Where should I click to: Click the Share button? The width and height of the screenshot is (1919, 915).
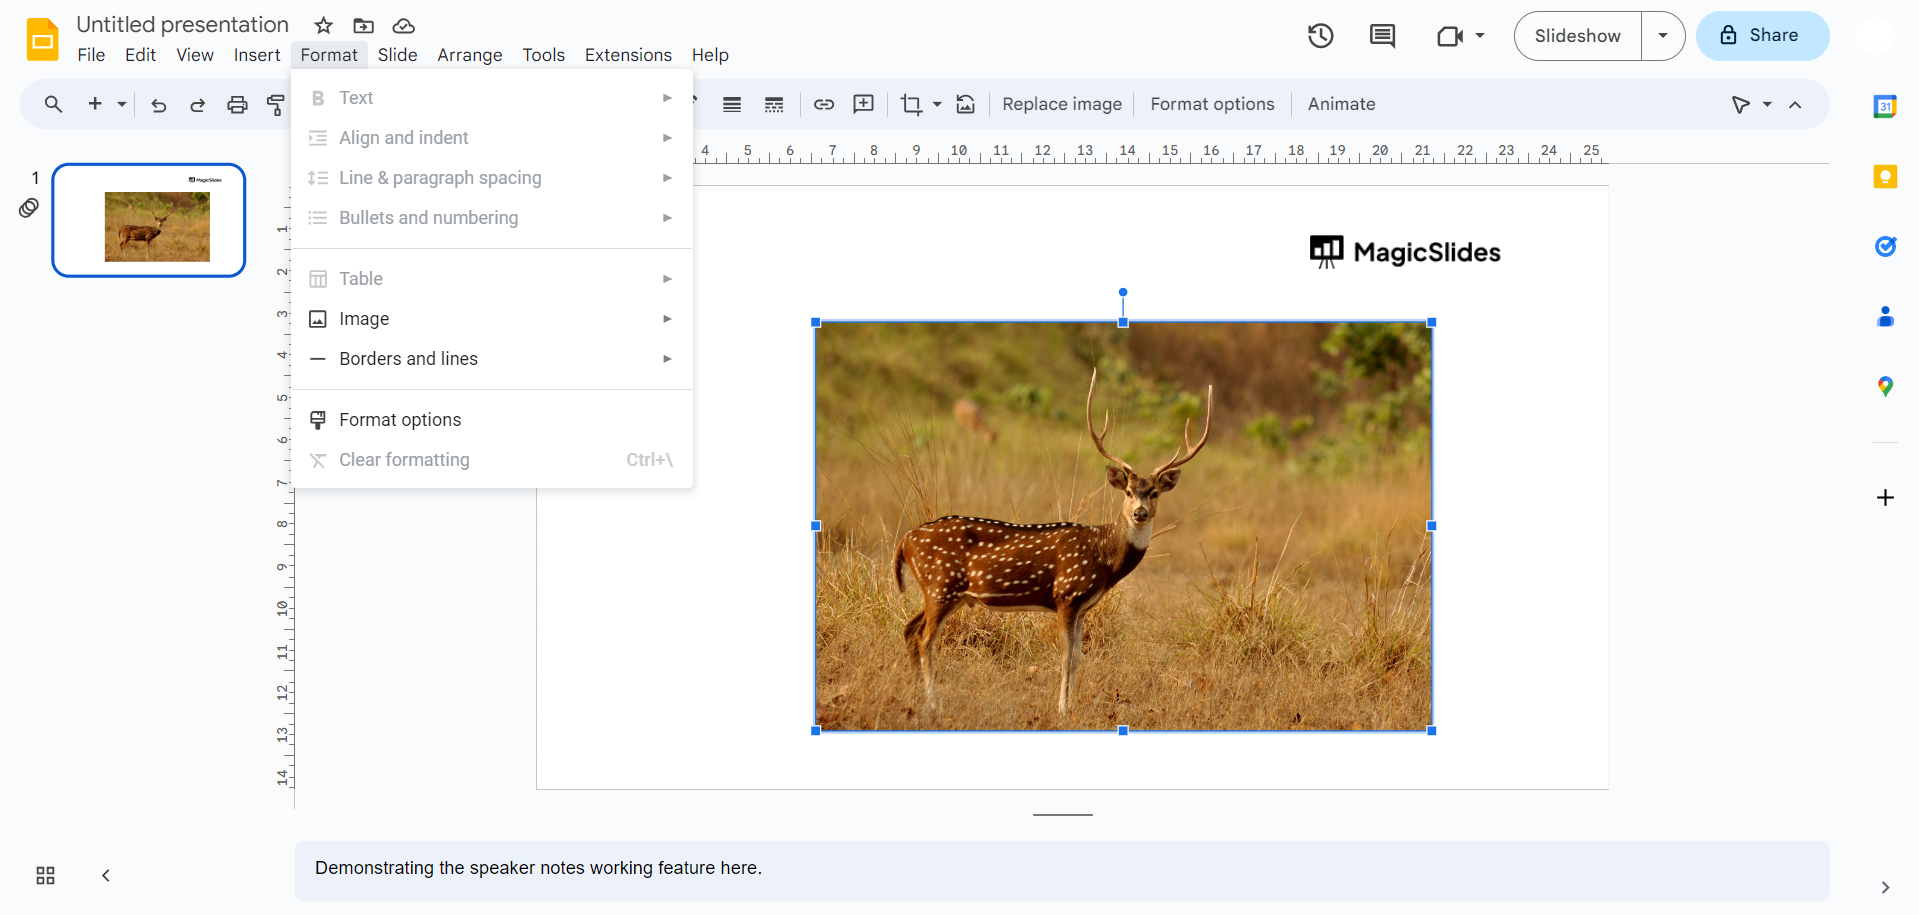pyautogui.click(x=1761, y=36)
